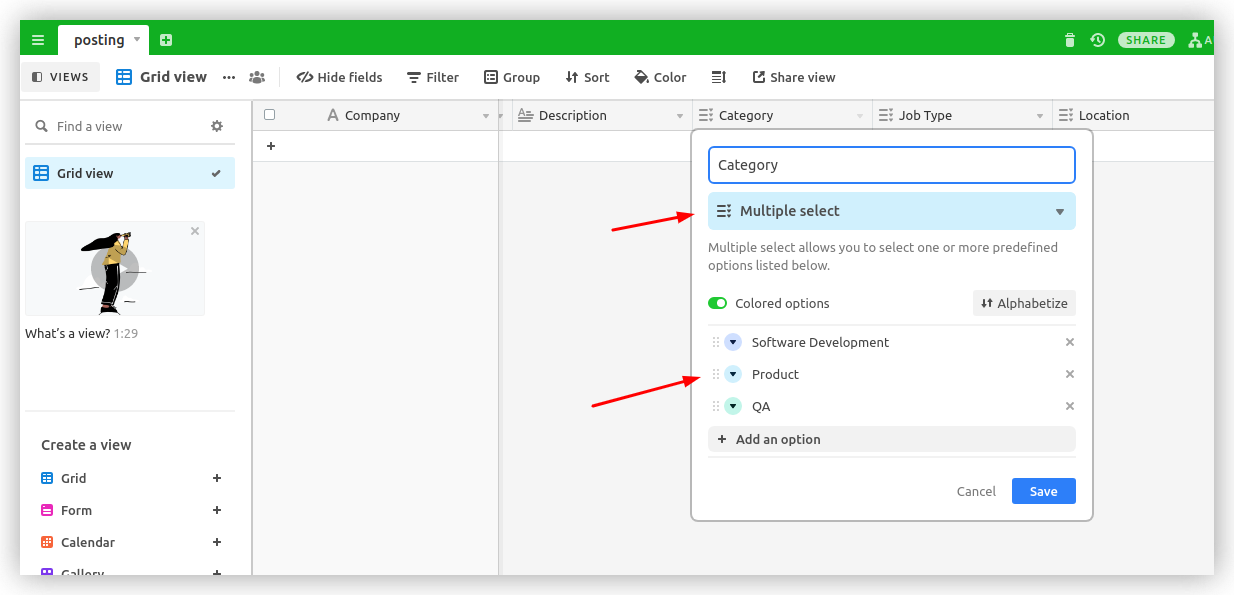The width and height of the screenshot is (1234, 595).
Task: Click the Find a view search field
Action: tap(115, 126)
